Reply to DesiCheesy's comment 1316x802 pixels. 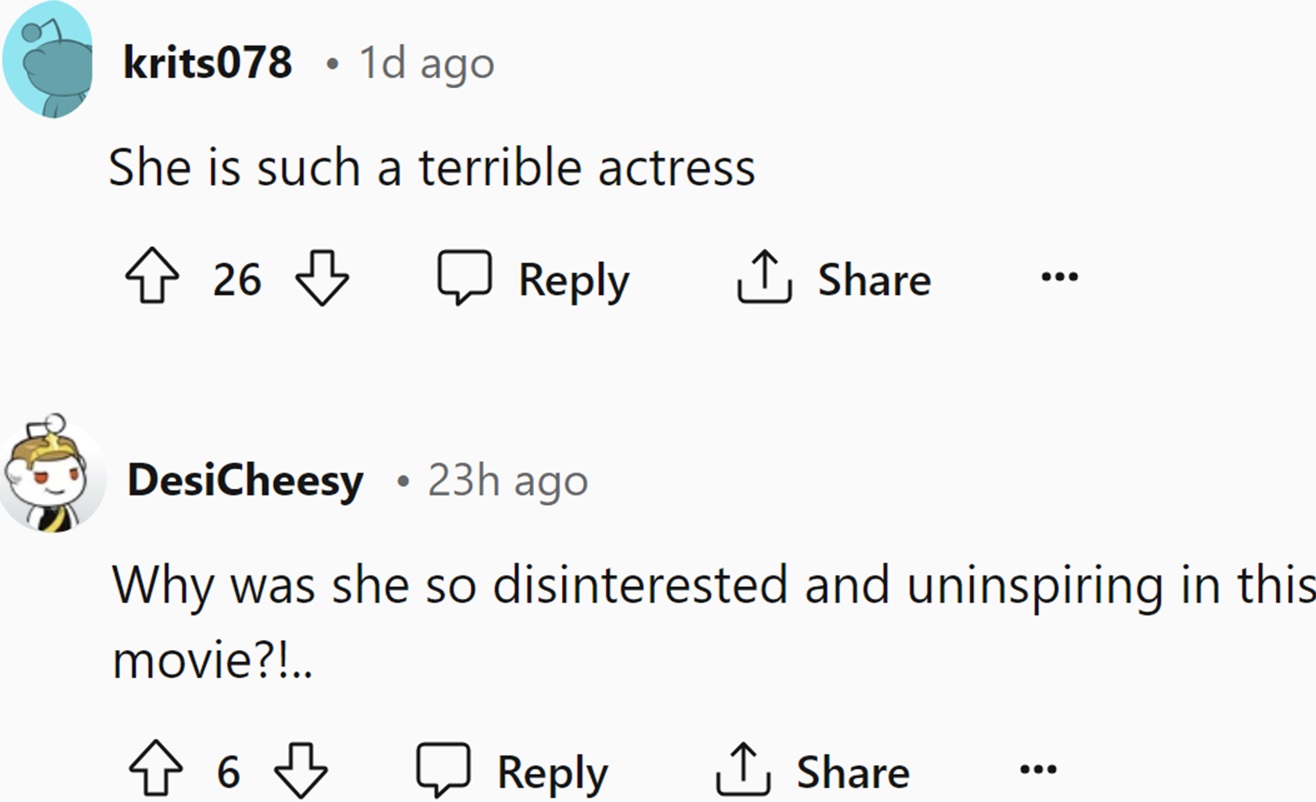[x=513, y=771]
